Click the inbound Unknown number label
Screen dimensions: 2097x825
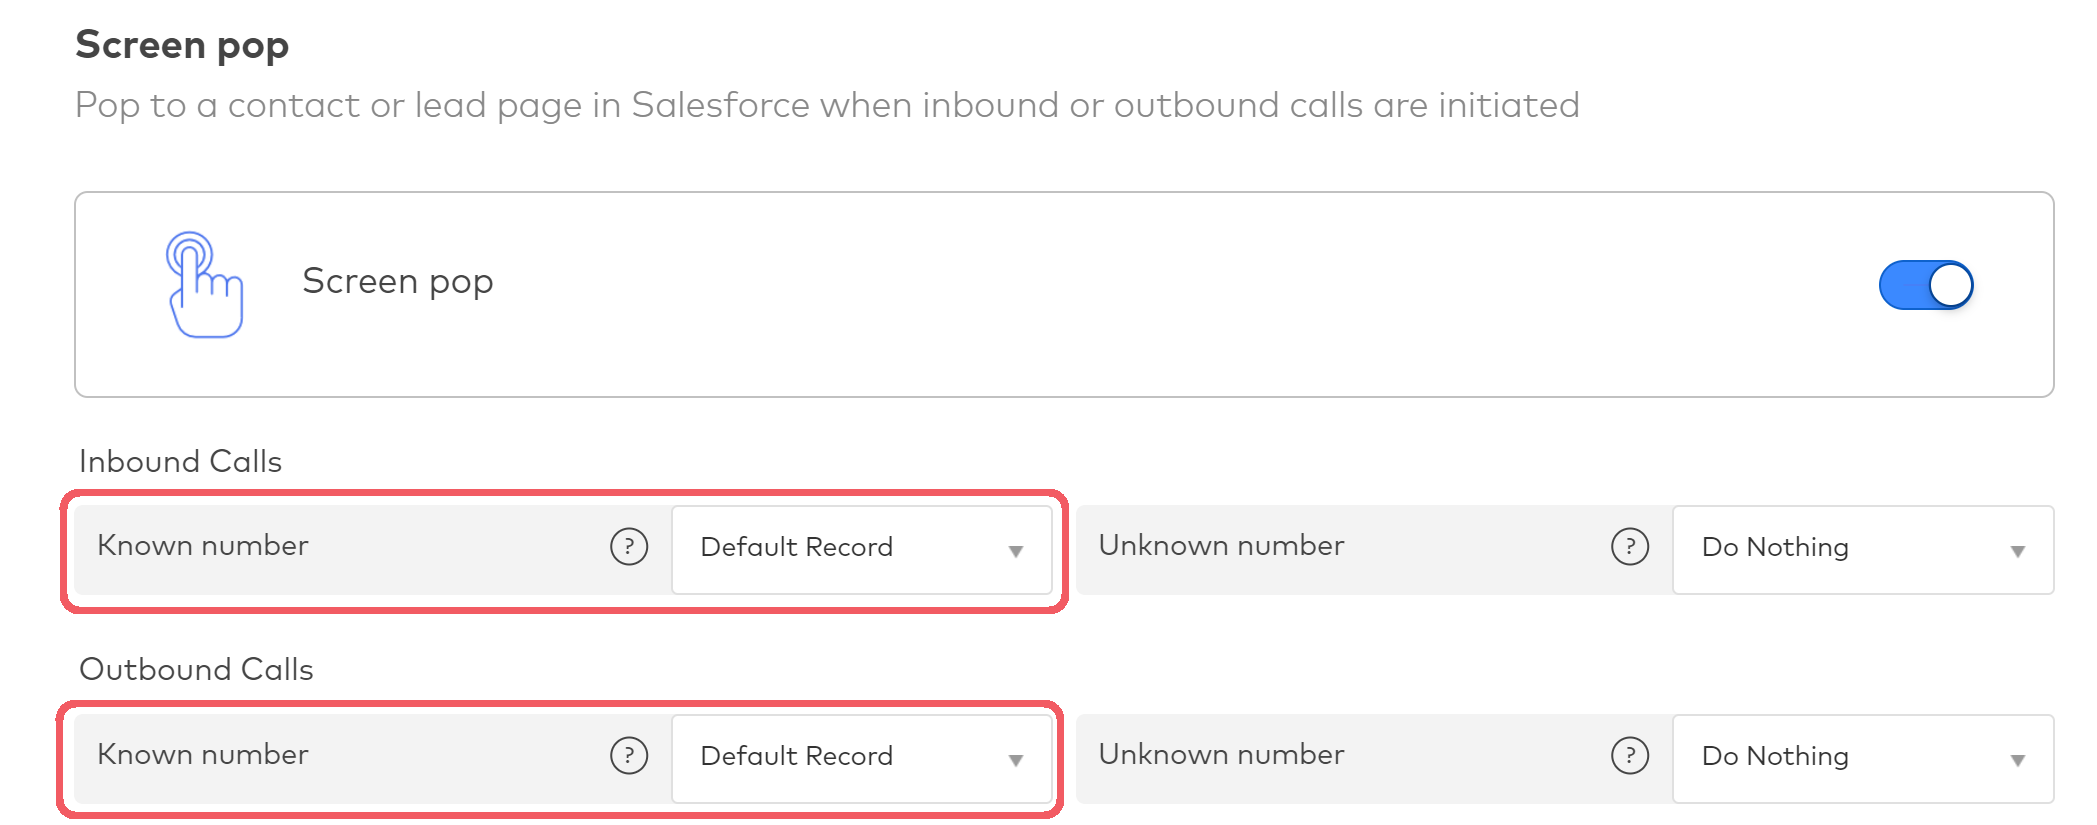tap(1221, 546)
